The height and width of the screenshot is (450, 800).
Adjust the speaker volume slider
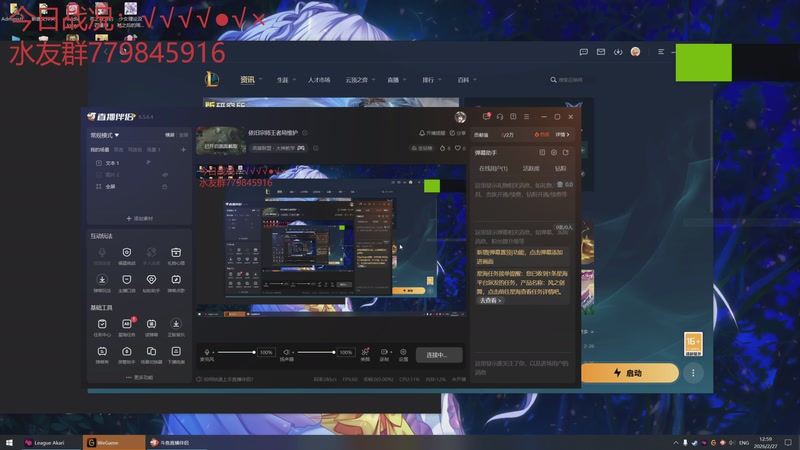pyautogui.click(x=316, y=352)
